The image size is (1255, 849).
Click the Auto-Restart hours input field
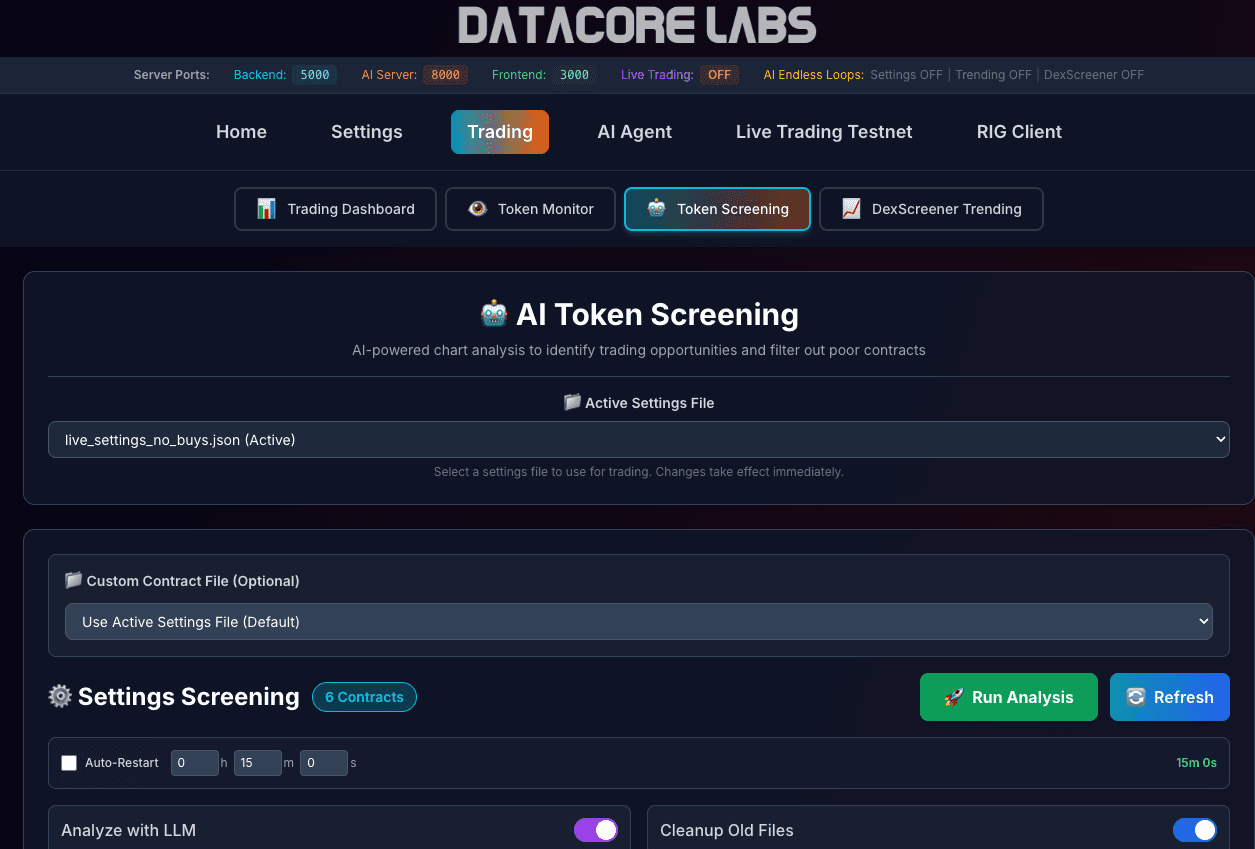pos(194,763)
